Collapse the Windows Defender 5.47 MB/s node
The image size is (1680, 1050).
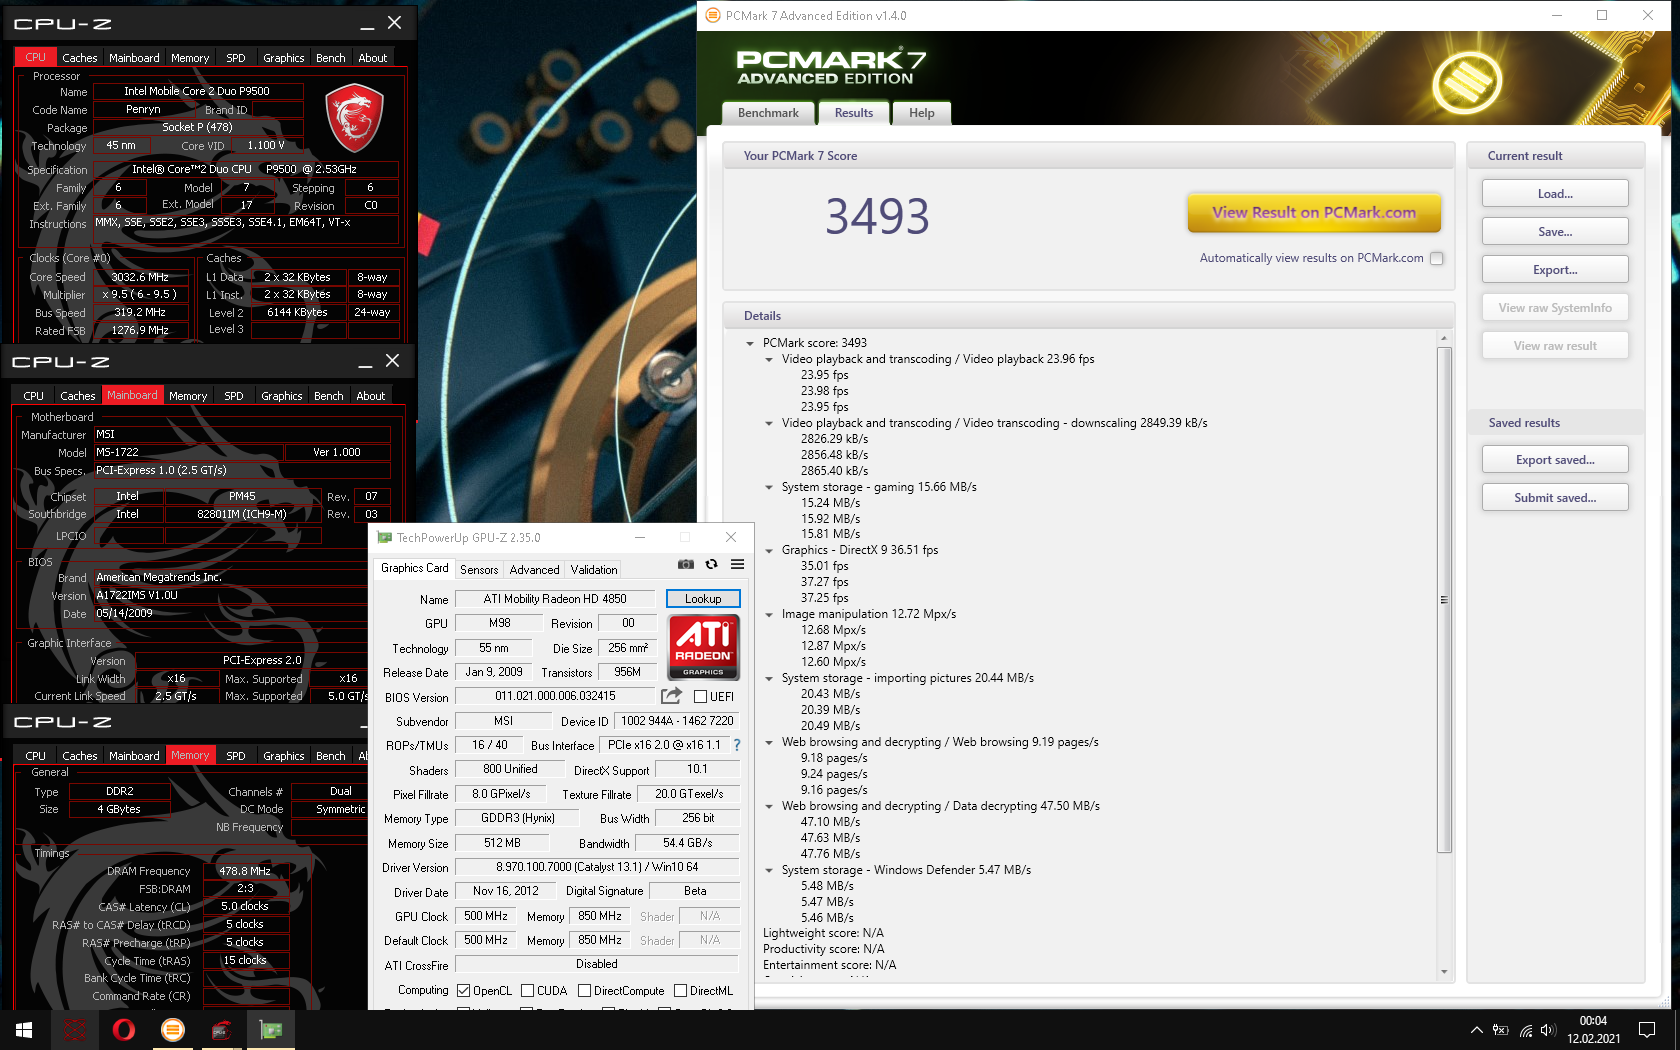pos(769,870)
